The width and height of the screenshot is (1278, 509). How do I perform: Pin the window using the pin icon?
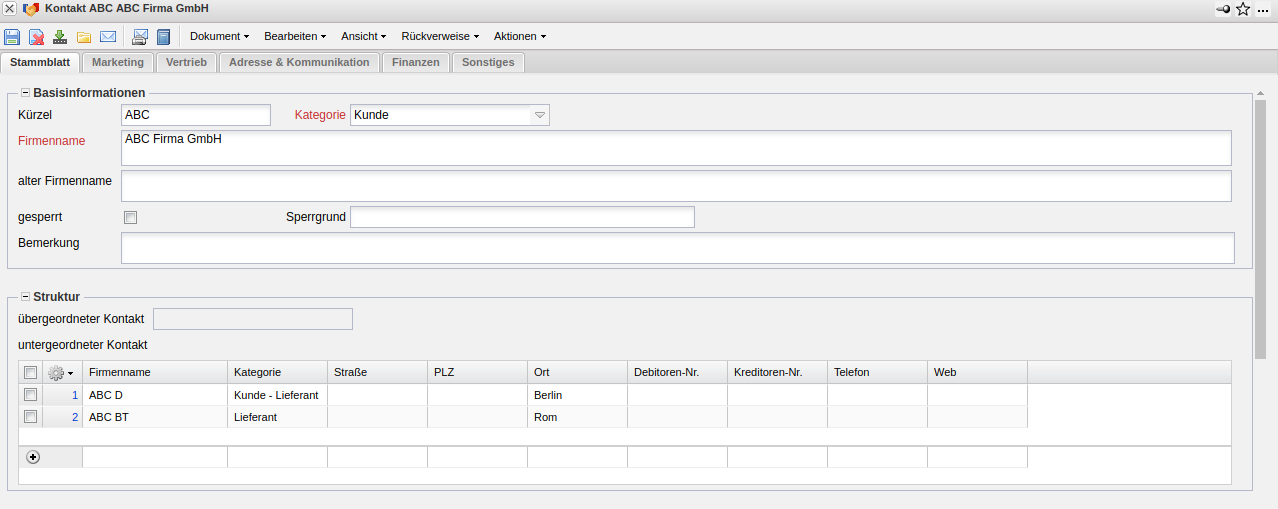pyautogui.click(x=1223, y=9)
